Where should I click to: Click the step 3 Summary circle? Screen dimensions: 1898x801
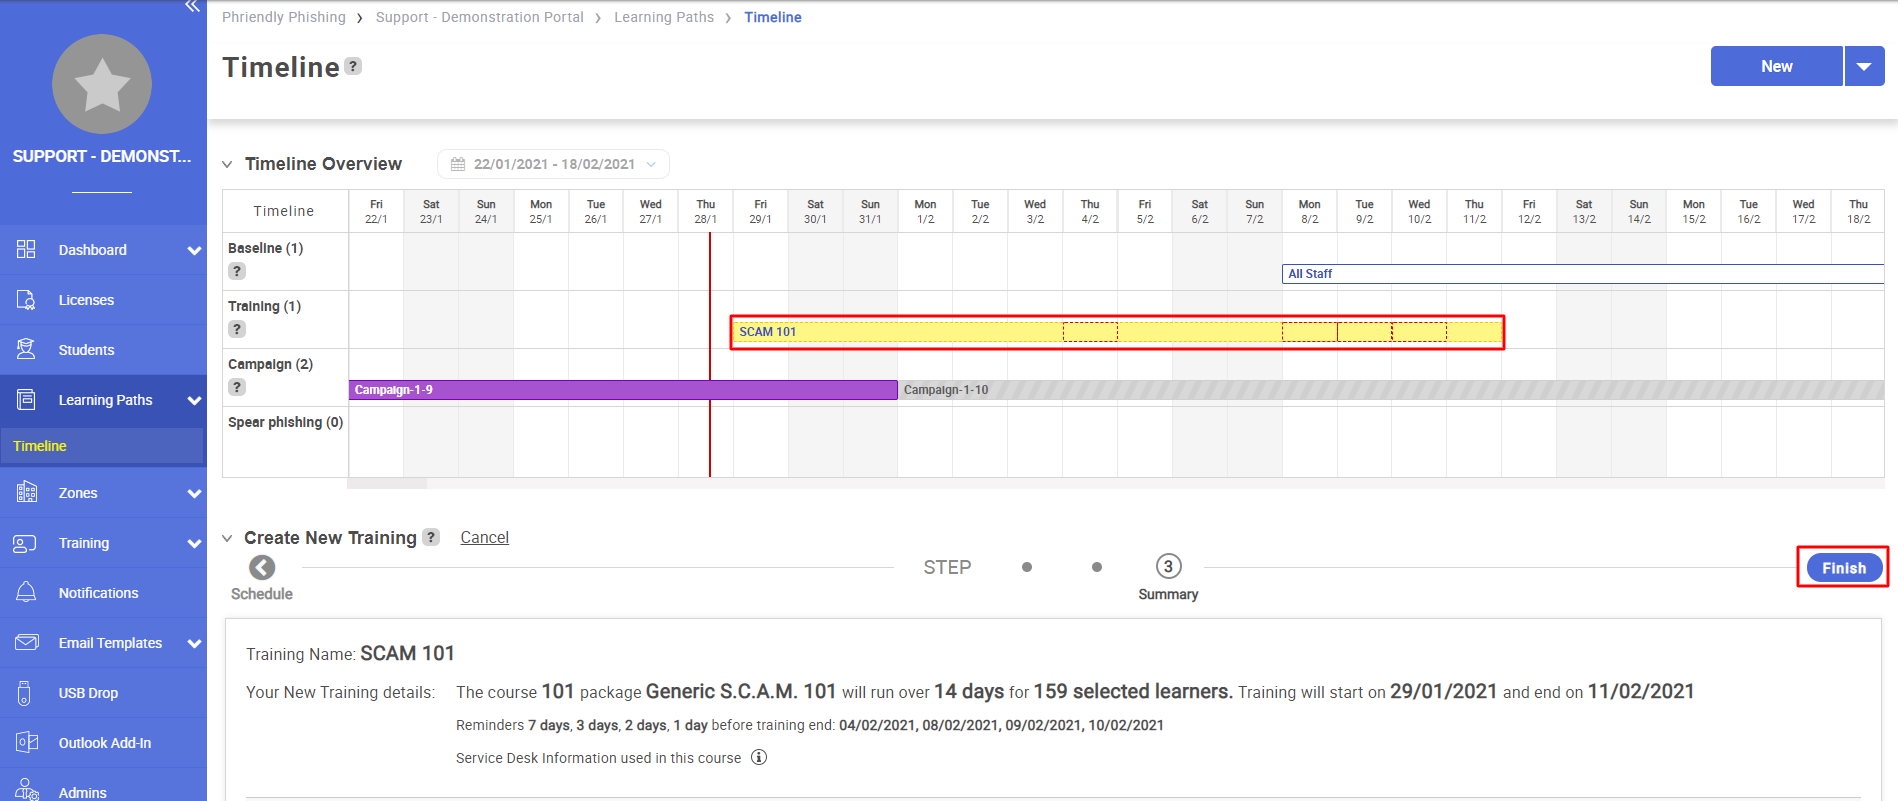pos(1168,566)
